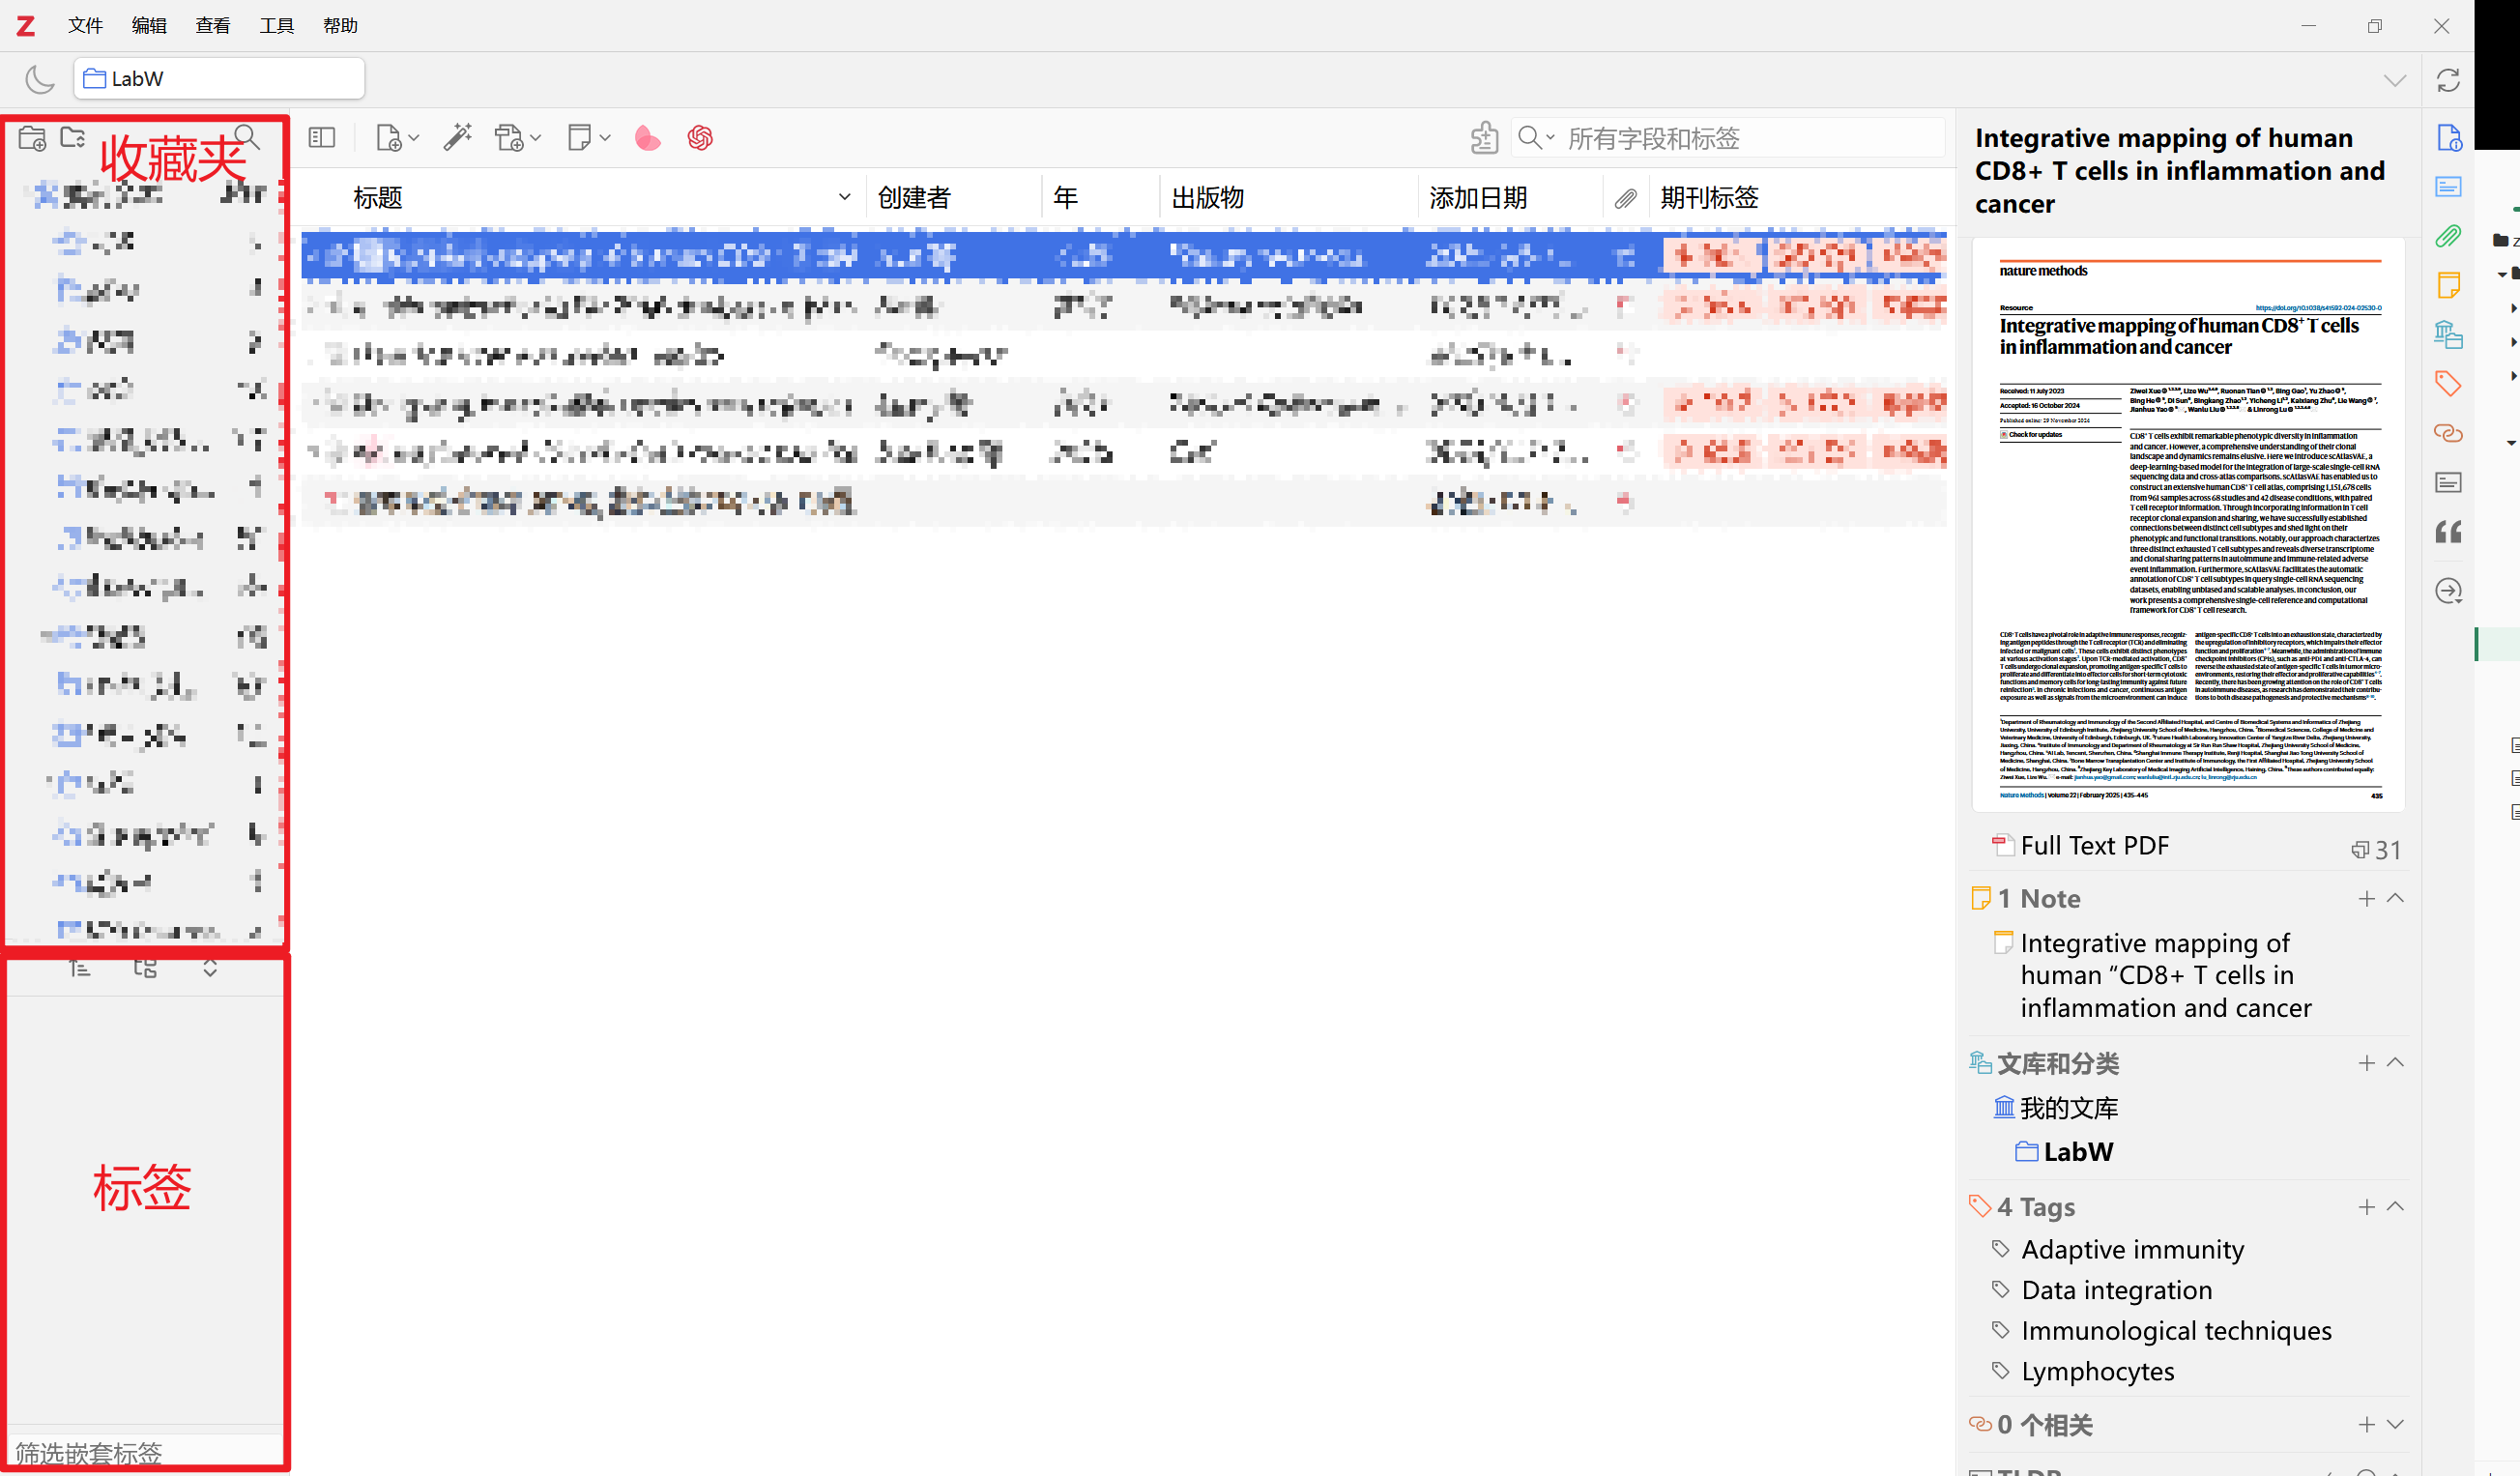This screenshot has height=1476, width=2520.
Task: Click the LabW collection link
Action: (2077, 1152)
